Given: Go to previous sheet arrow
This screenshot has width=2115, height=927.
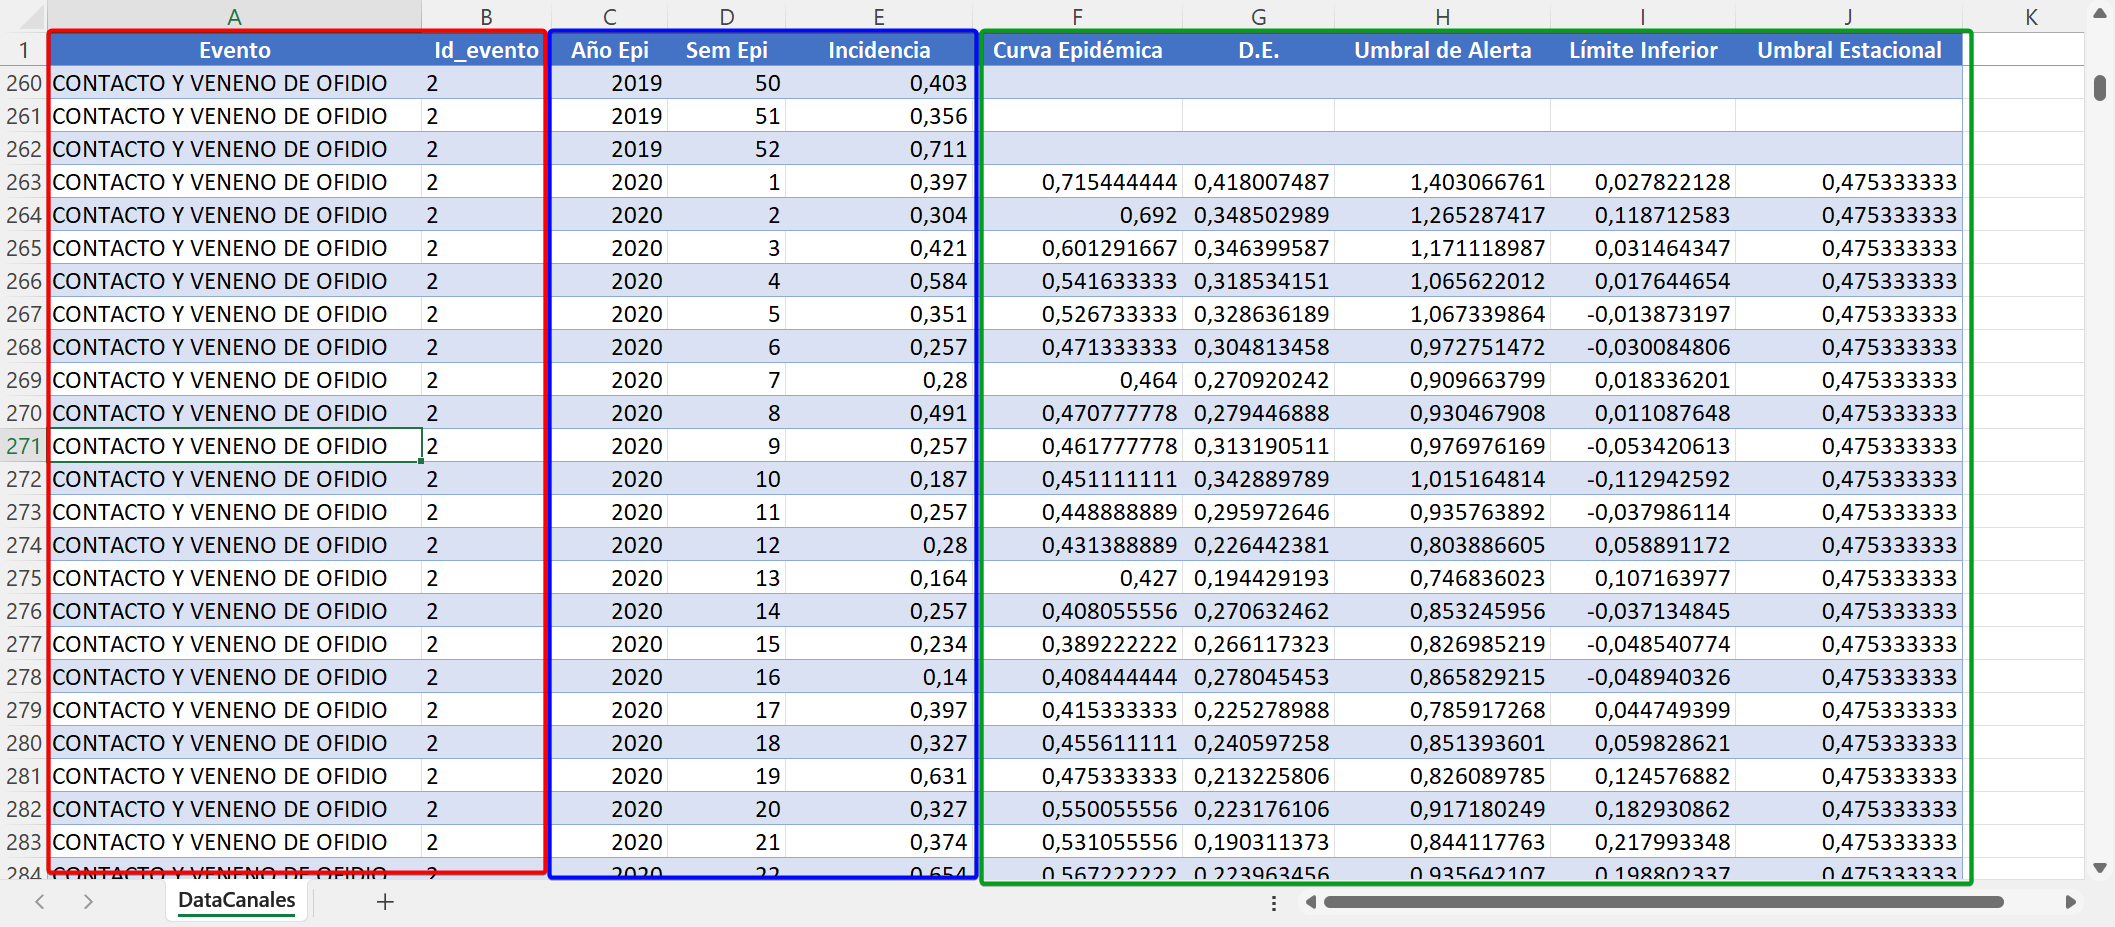Looking at the screenshot, I should coord(40,902).
